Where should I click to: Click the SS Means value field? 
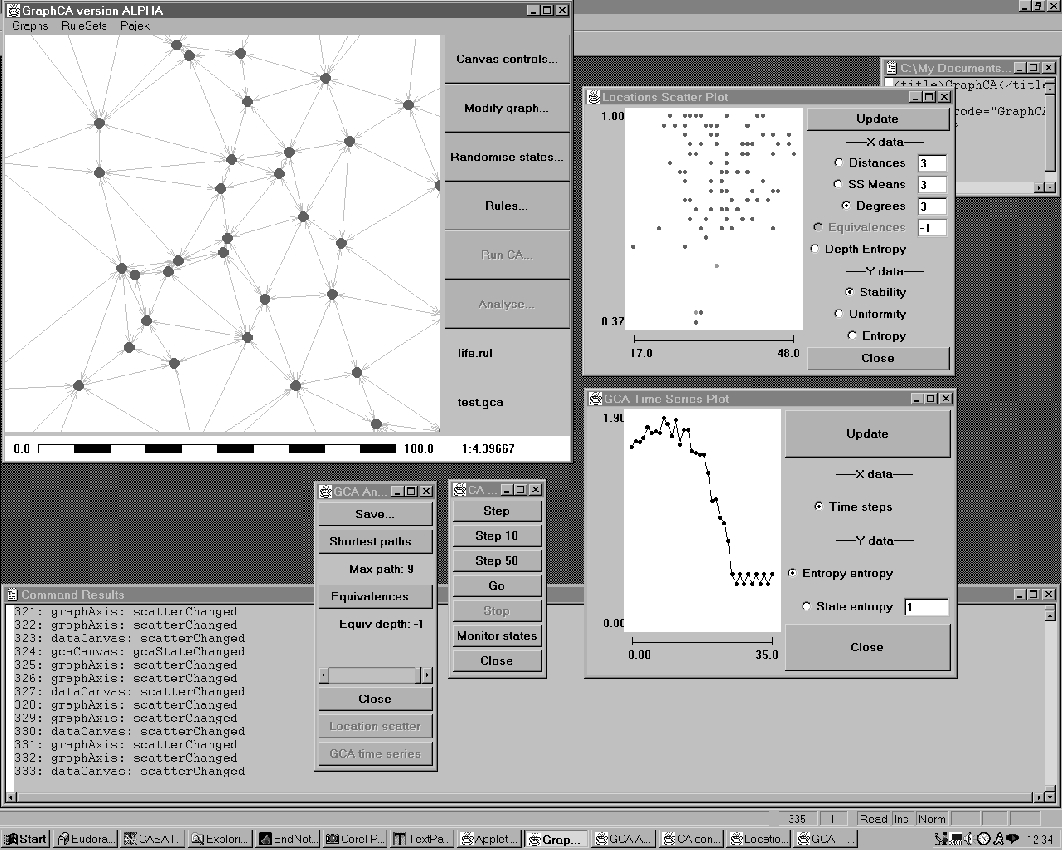point(931,184)
